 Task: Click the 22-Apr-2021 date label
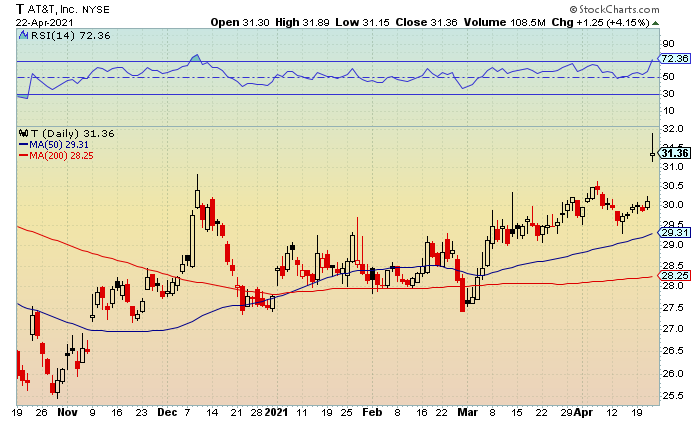tap(45, 22)
